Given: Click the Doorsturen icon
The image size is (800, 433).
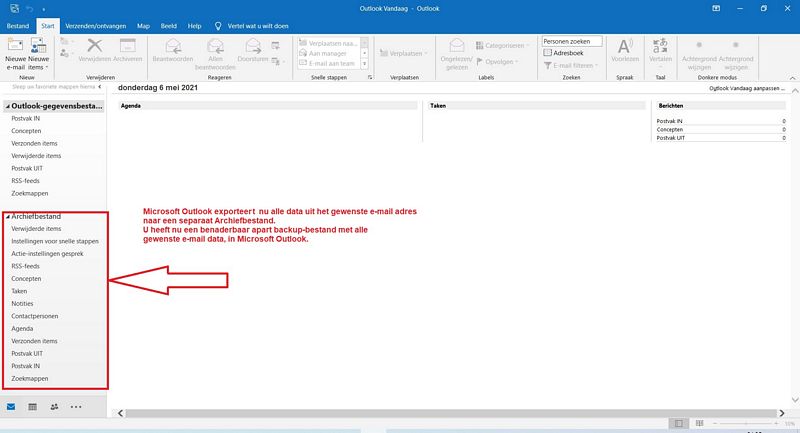Looking at the screenshot, I should click(253, 45).
